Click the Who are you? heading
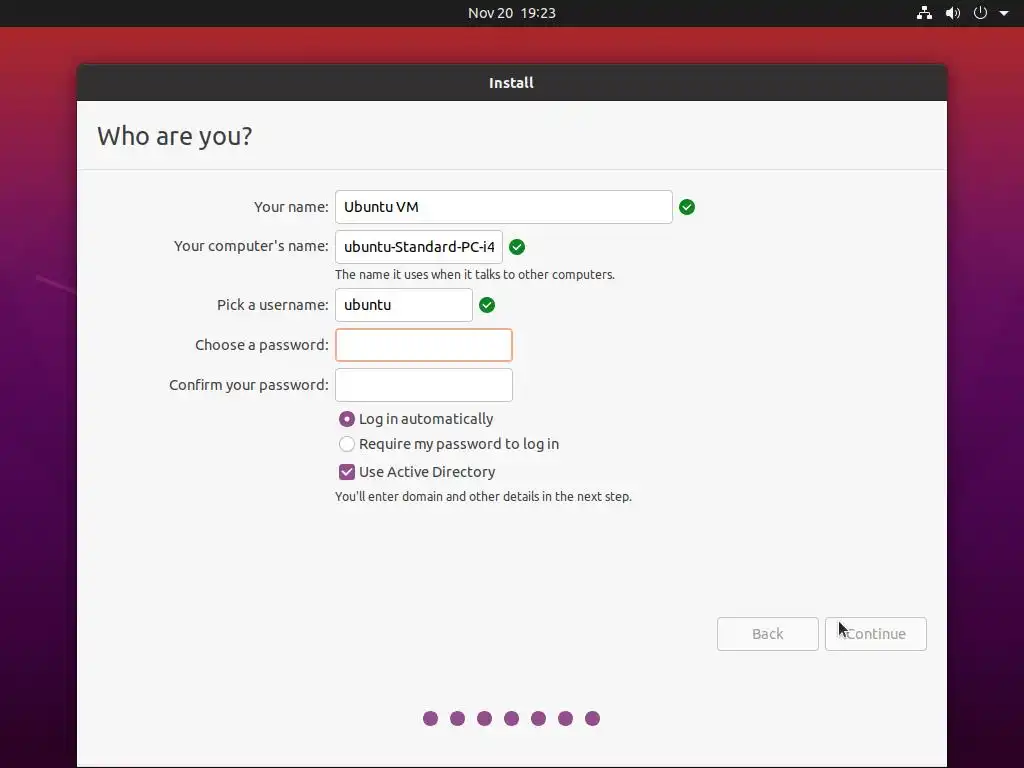 [174, 136]
